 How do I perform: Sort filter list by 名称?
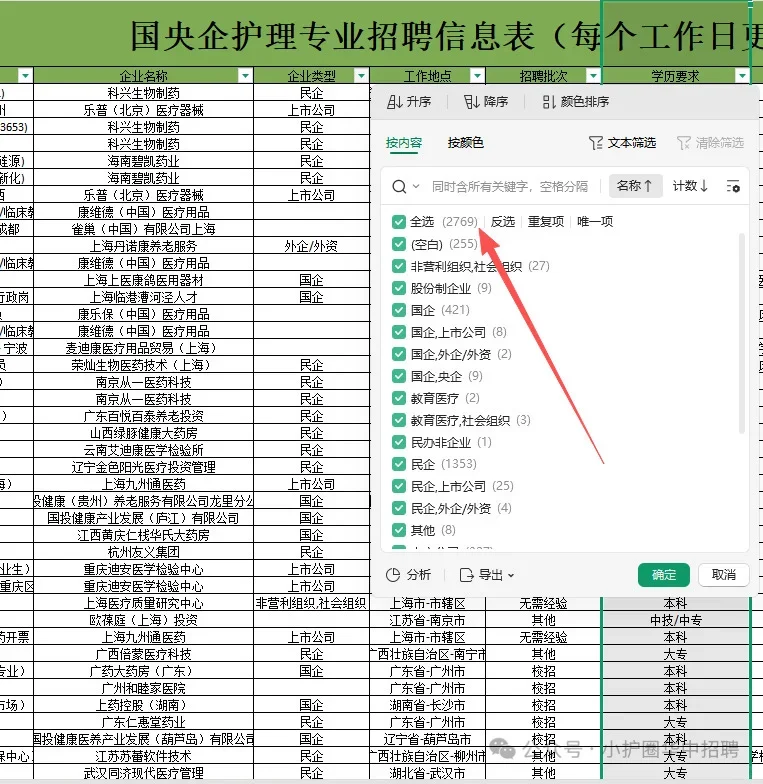(635, 186)
